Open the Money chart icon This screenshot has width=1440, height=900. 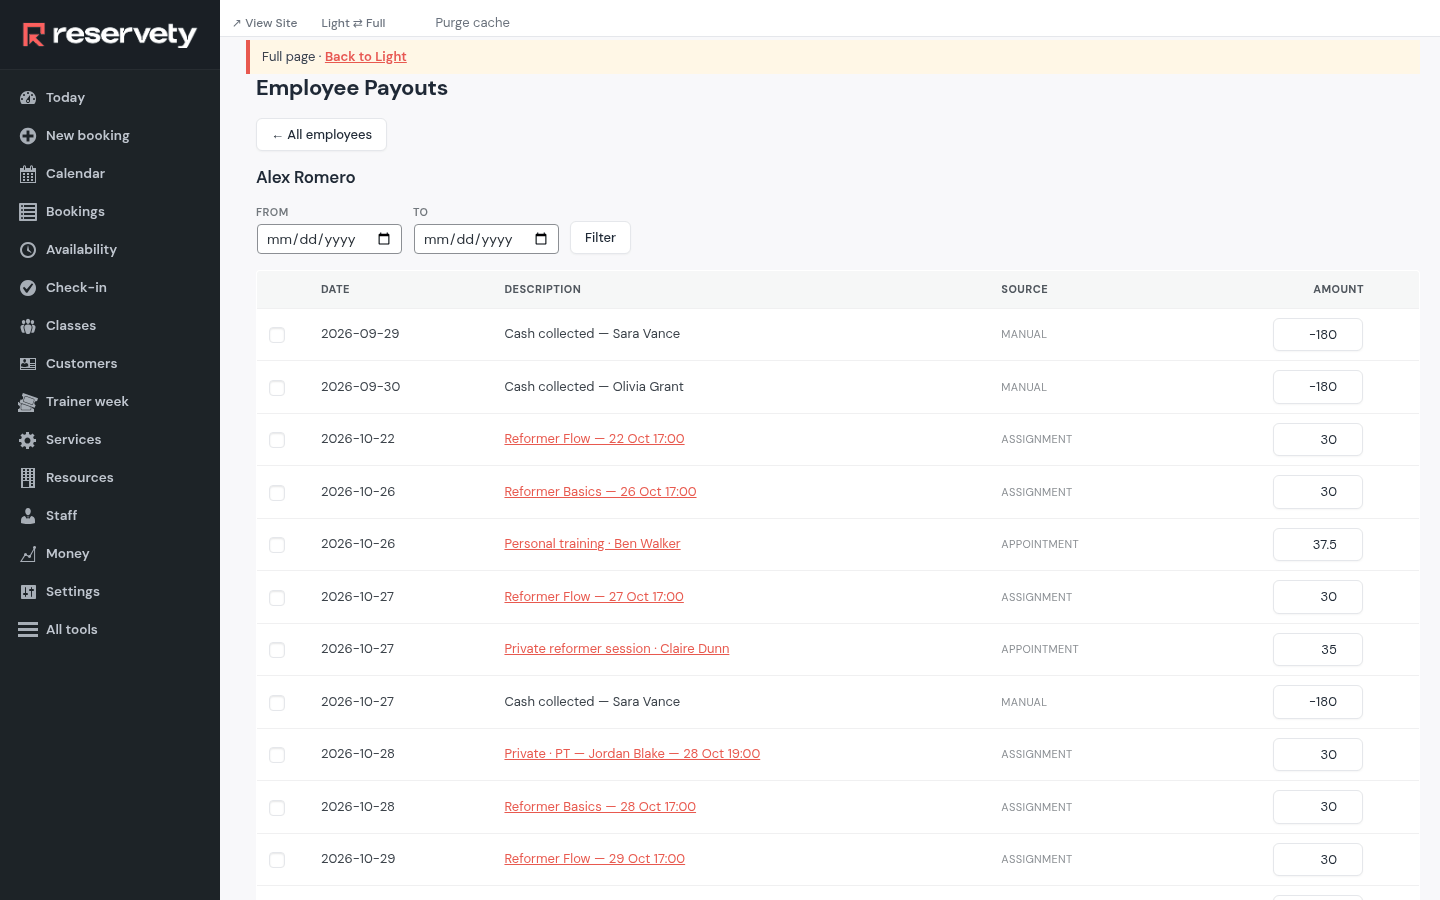pyautogui.click(x=28, y=554)
